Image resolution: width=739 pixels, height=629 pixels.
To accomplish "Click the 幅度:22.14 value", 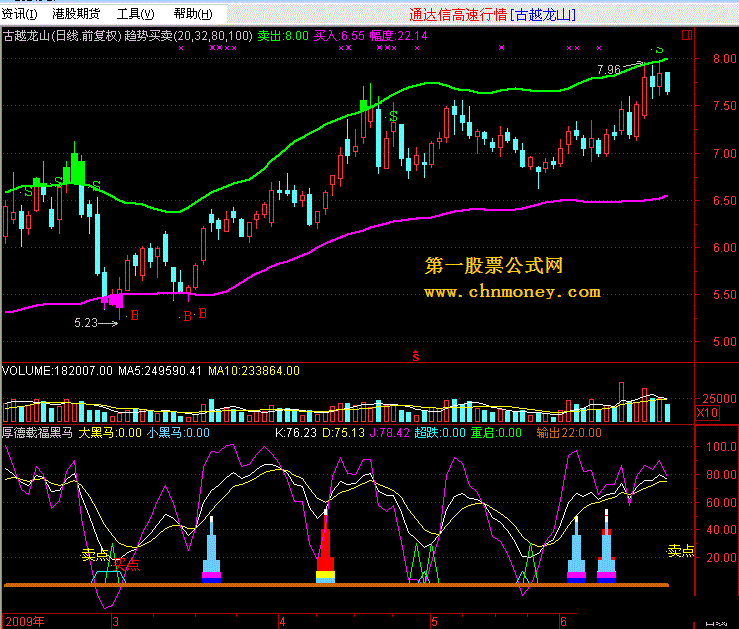I will click(398, 36).
